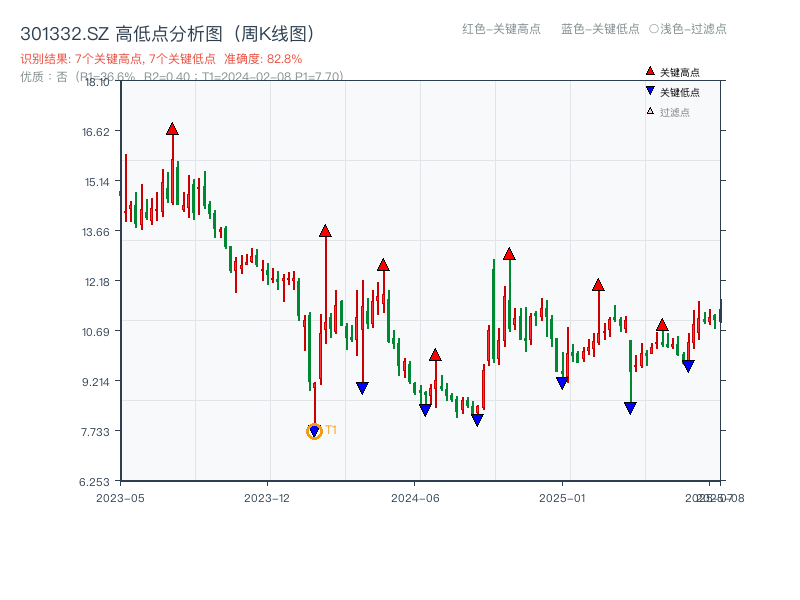The width and height of the screenshot is (800, 600).
Task: Click the blue down-triangle below the 2024-06 low
Action: (x=425, y=408)
